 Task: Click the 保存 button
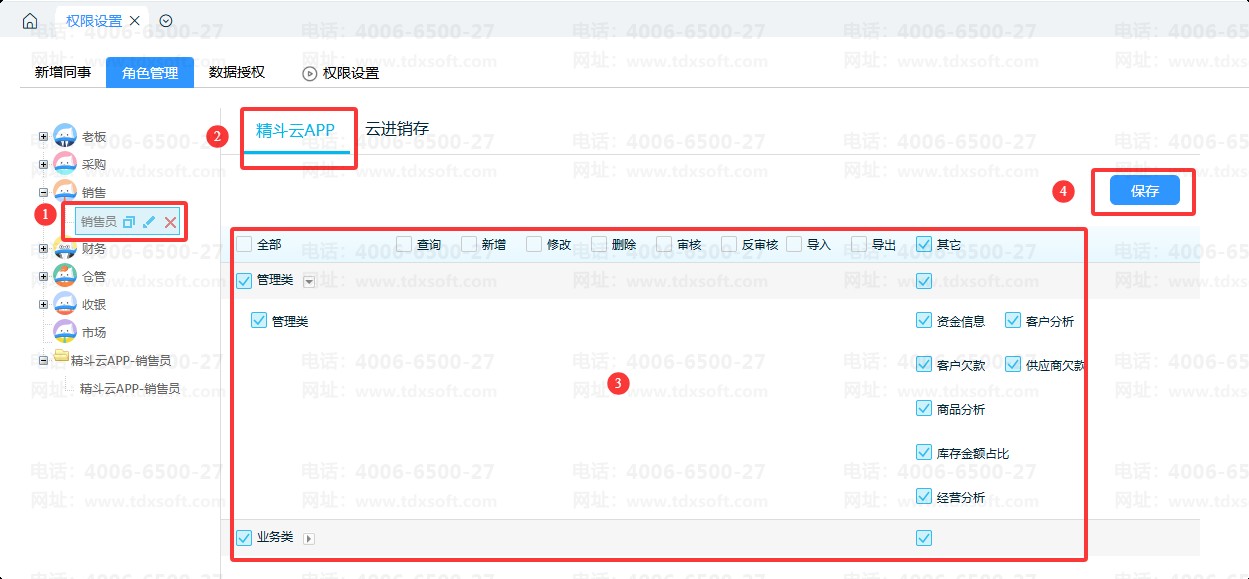[x=1144, y=190]
